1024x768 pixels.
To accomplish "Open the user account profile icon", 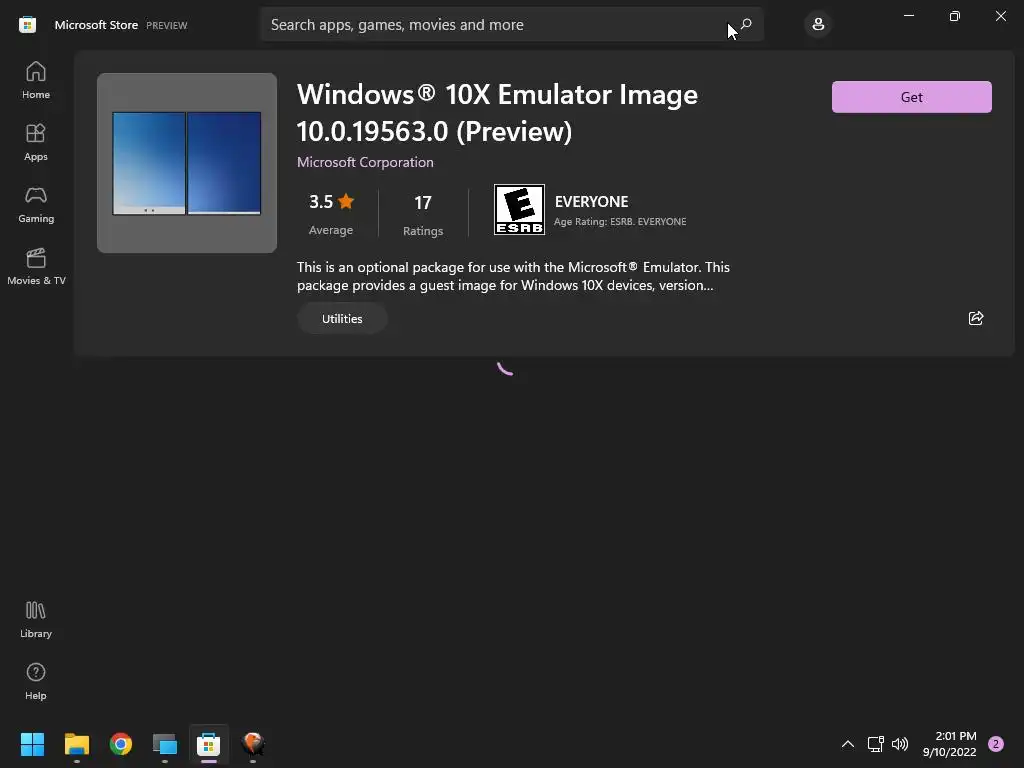I will click(818, 24).
